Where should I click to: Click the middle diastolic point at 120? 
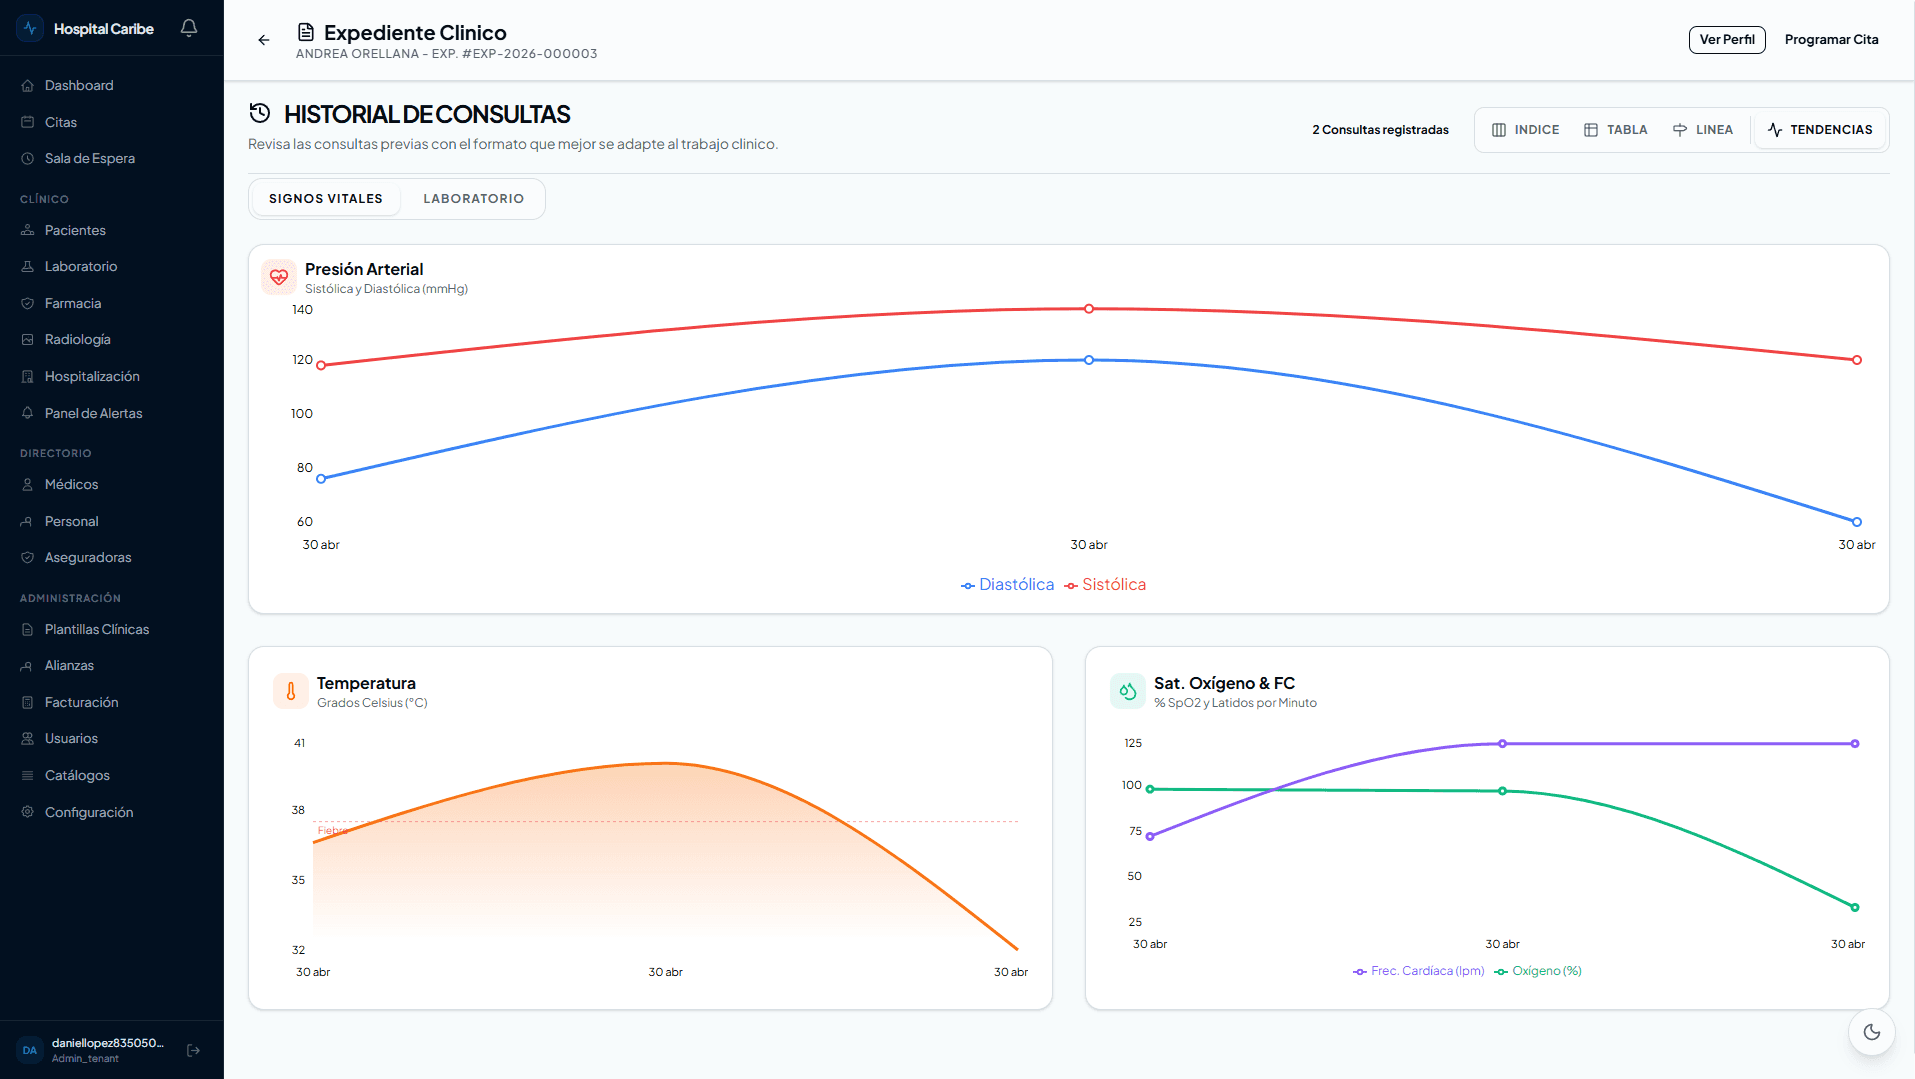pyautogui.click(x=1089, y=360)
